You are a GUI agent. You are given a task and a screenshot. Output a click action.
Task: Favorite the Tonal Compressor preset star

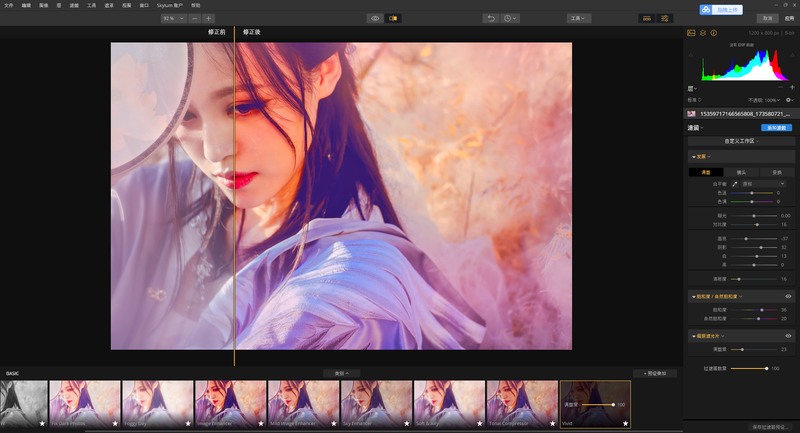(x=553, y=423)
